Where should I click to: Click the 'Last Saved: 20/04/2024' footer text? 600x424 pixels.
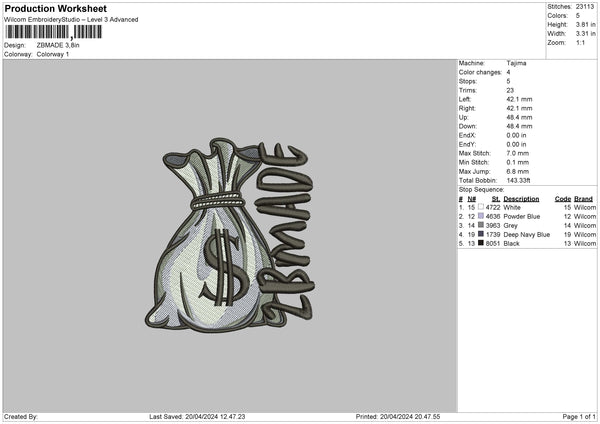pyautogui.click(x=197, y=417)
